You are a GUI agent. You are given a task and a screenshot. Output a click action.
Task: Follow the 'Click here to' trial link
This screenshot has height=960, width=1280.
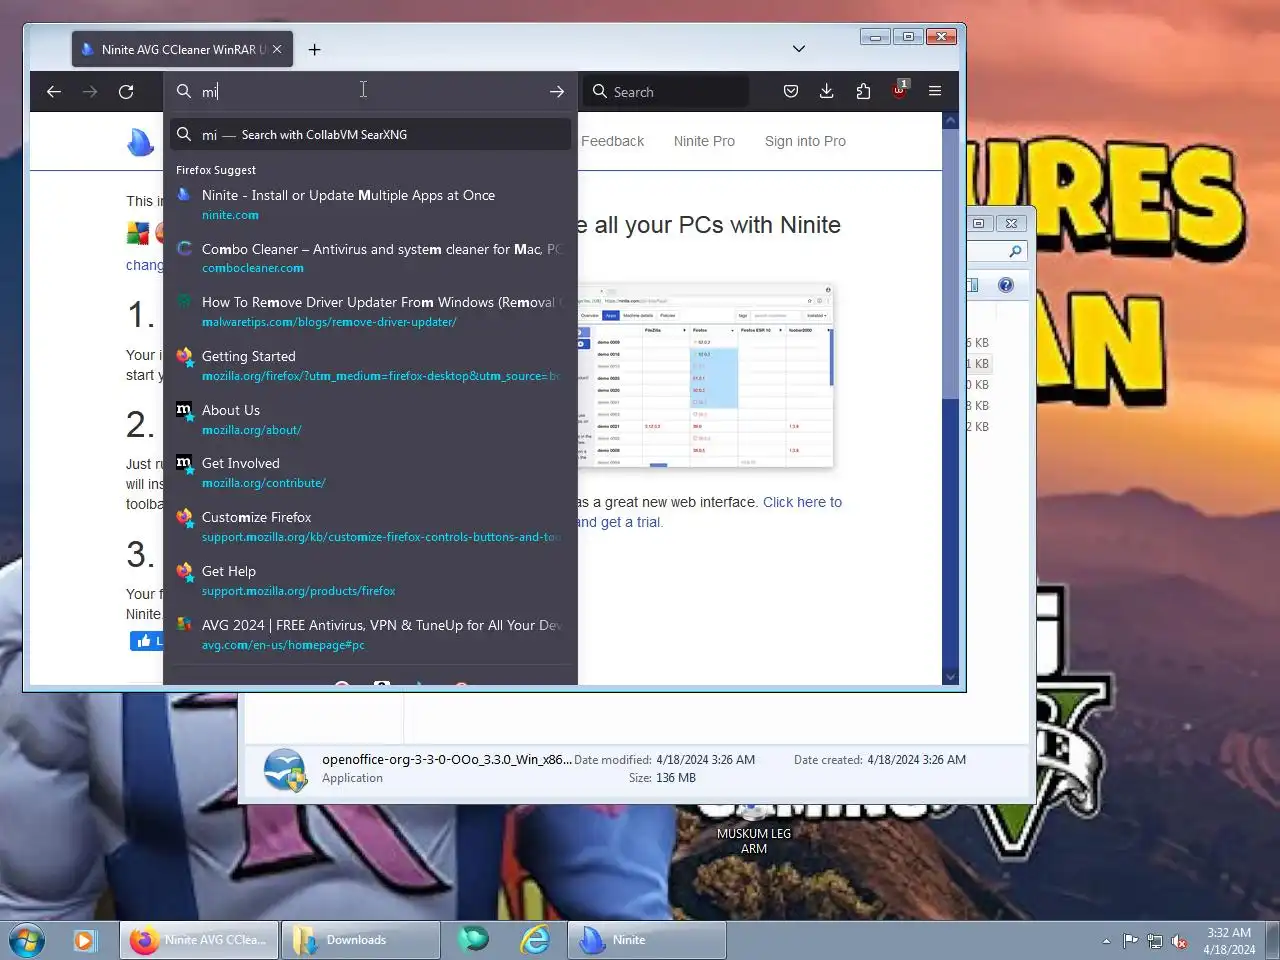pos(802,502)
